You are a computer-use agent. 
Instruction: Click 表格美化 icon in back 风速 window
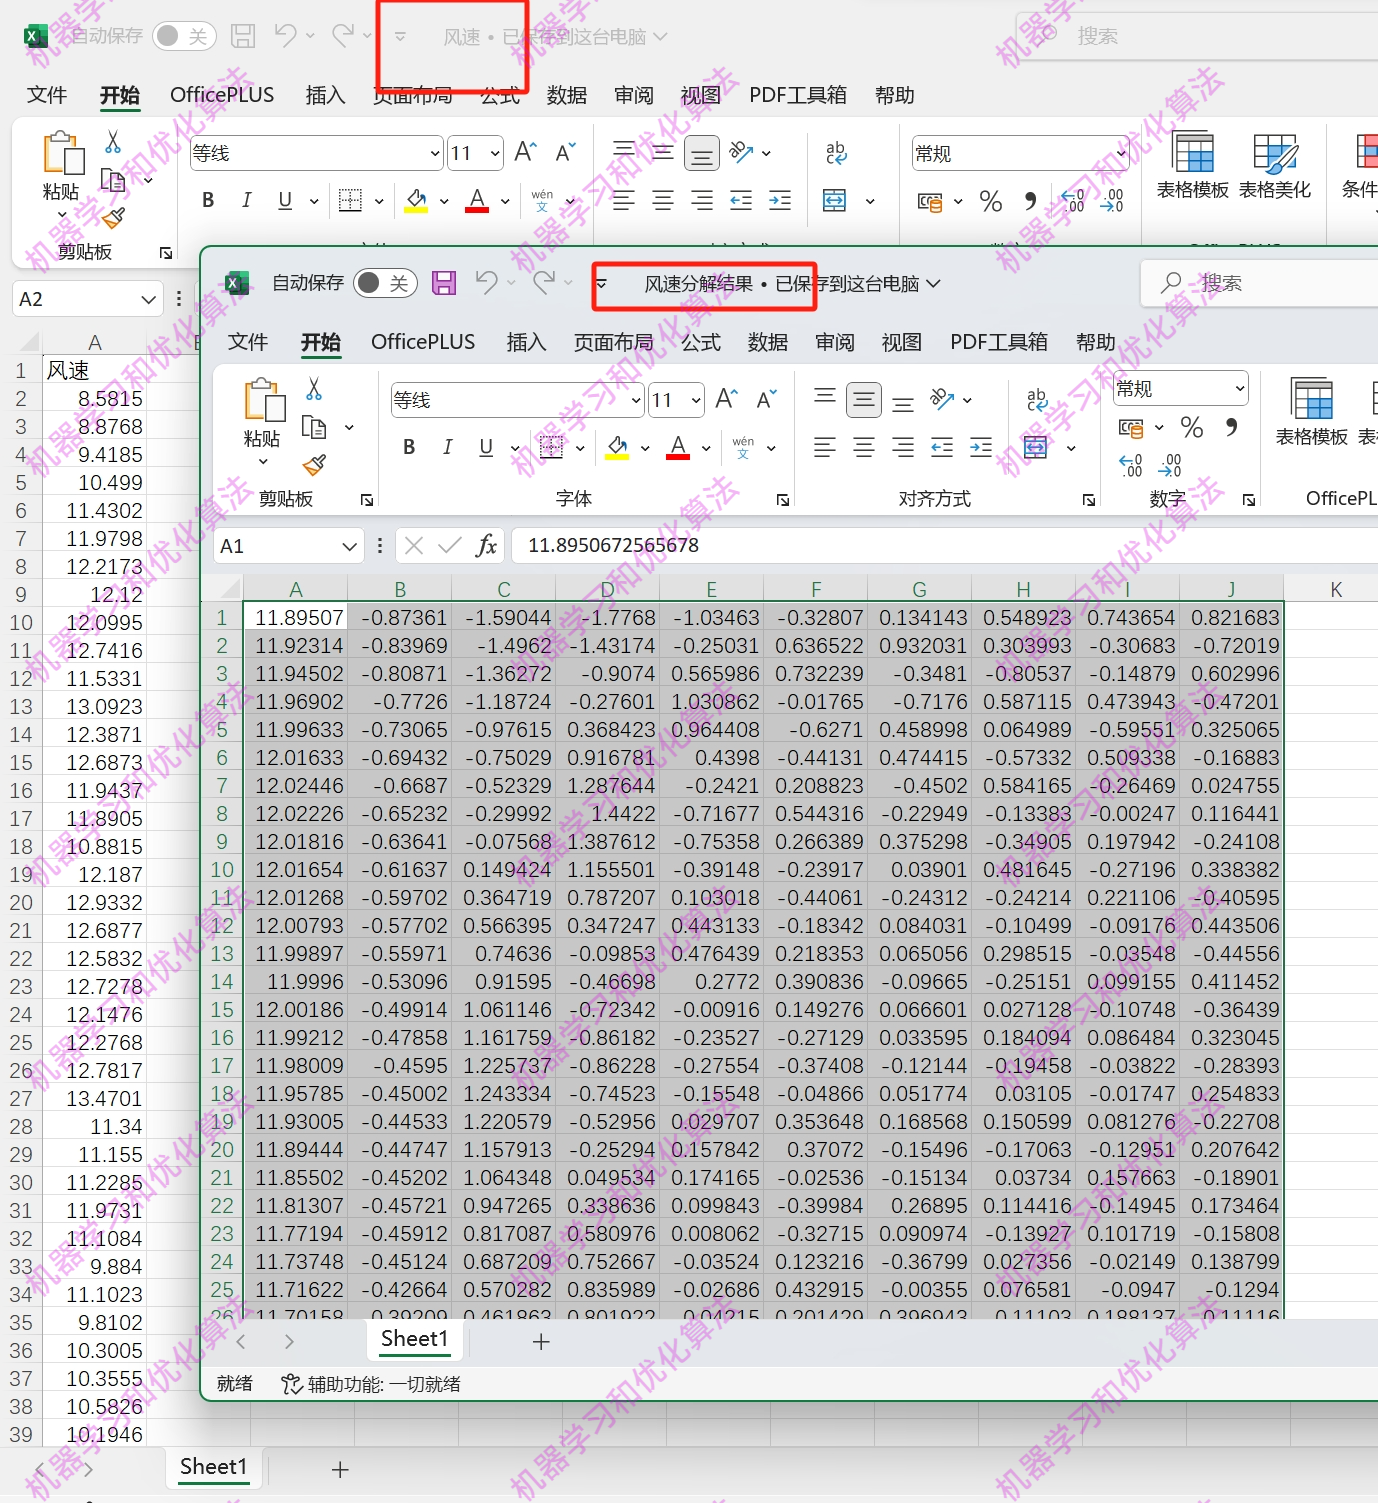(1275, 166)
